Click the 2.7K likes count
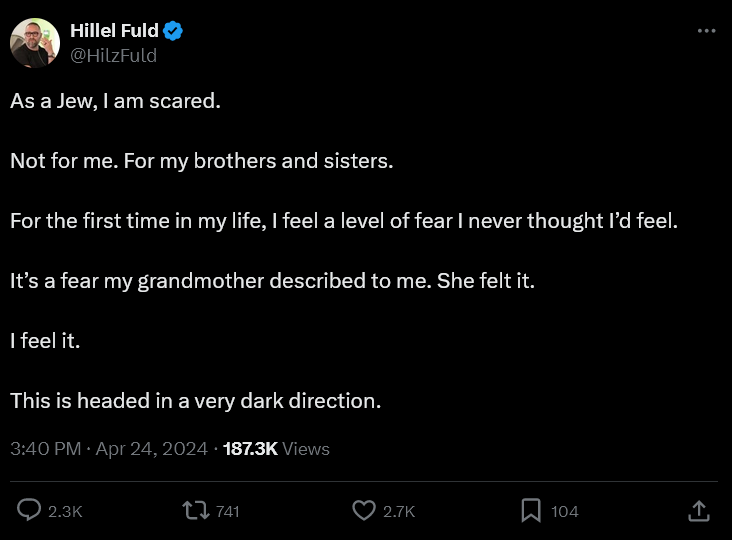The width and height of the screenshot is (732, 540). point(399,511)
